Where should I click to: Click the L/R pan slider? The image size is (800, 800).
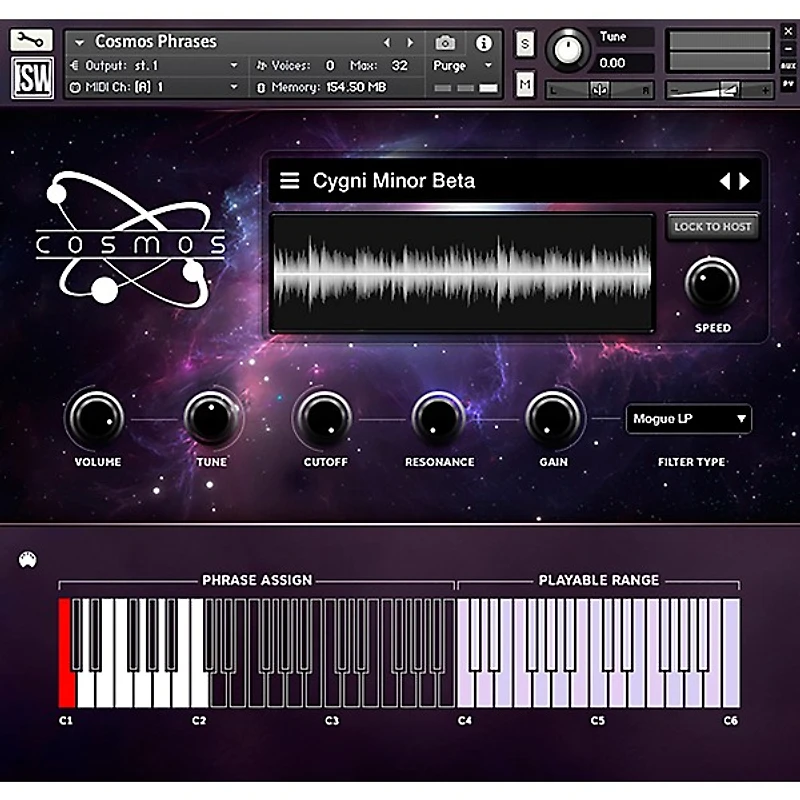tap(599, 90)
